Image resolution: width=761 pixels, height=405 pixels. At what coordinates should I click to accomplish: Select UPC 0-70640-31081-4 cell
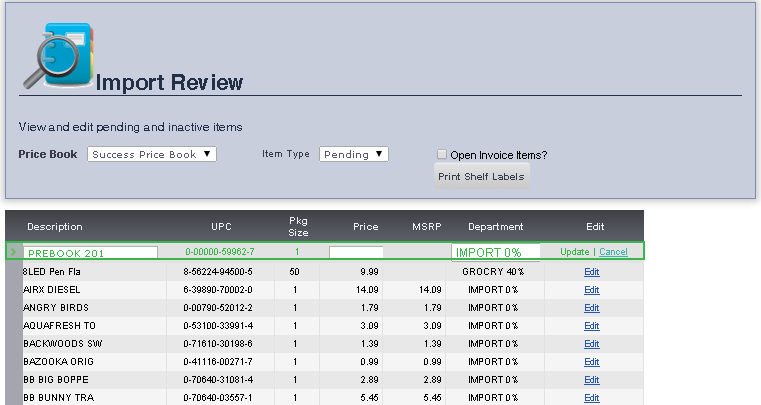click(x=218, y=379)
